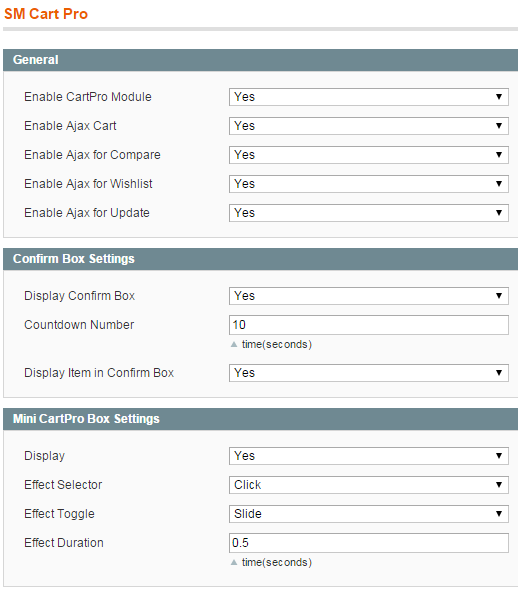The image size is (518, 590).
Task: Expand the Effect Selector dropdown showing Click
Action: [369, 485]
